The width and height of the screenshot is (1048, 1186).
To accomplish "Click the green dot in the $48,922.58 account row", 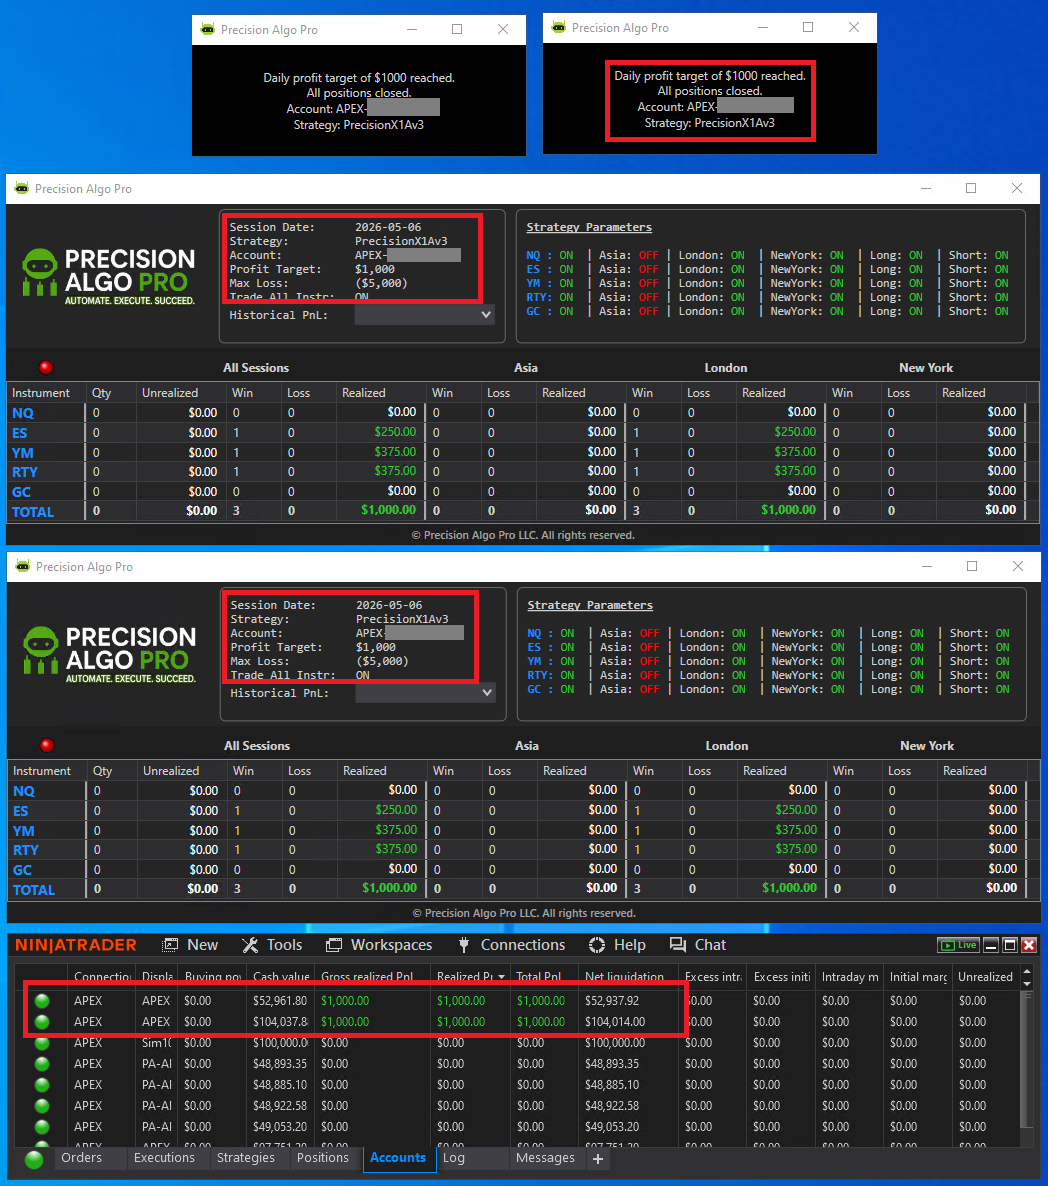I will [x=42, y=1106].
